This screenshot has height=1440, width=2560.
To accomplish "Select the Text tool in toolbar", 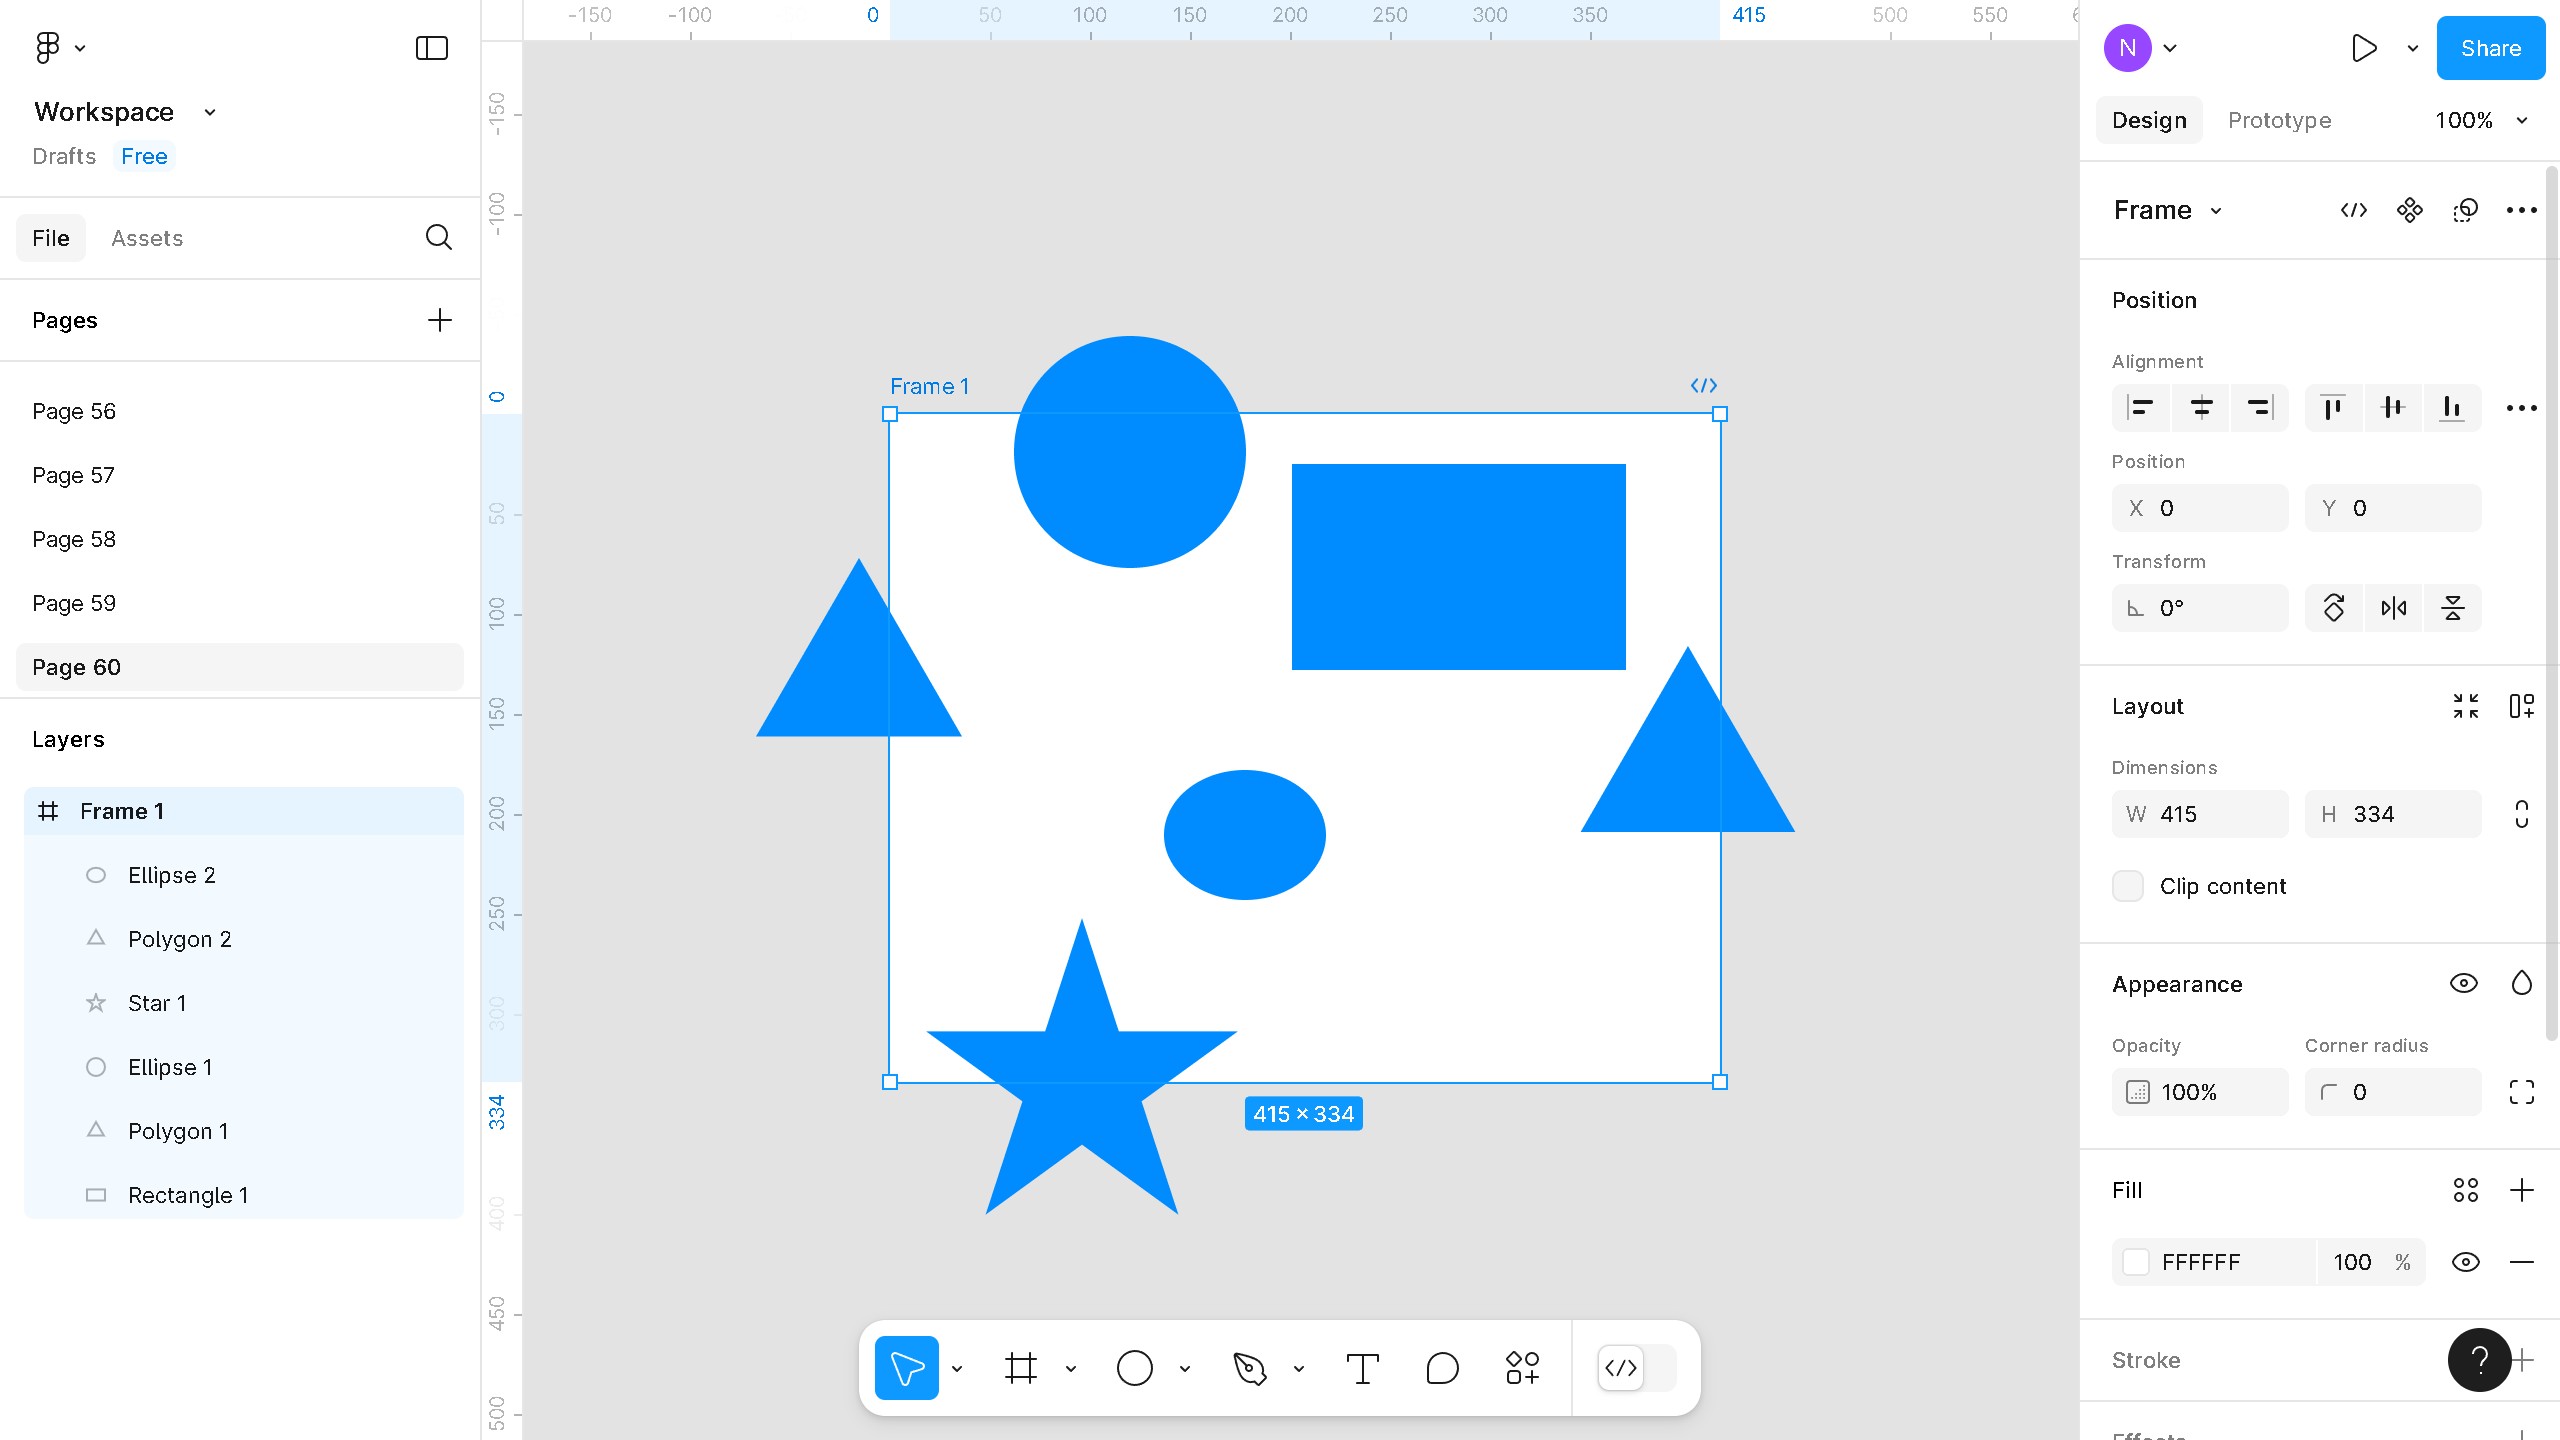I will [1362, 1368].
